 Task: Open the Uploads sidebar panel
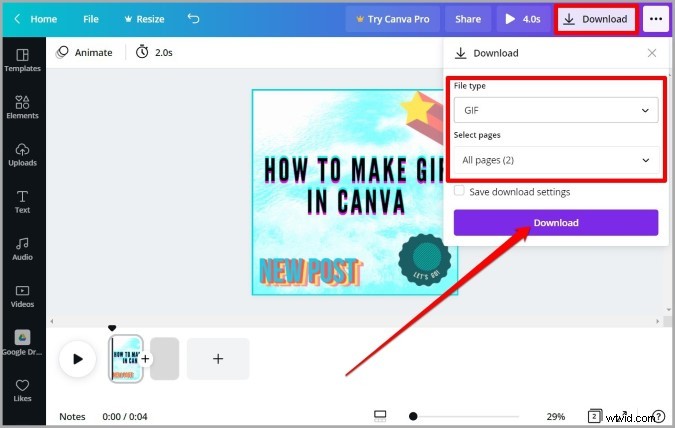click(x=22, y=155)
